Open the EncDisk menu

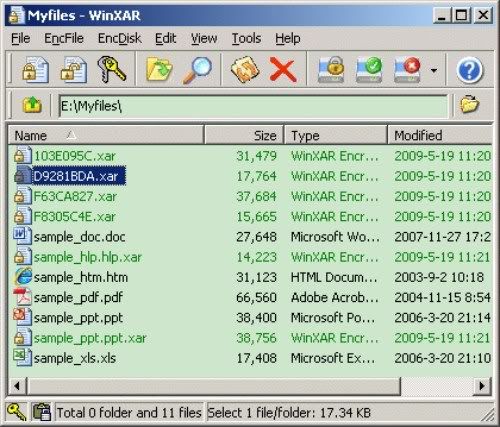120,38
